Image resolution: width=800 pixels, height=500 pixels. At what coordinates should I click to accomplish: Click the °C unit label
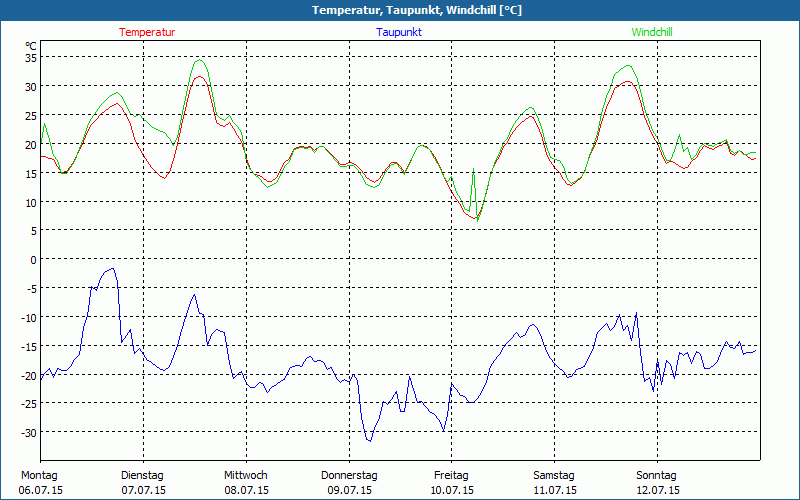tap(31, 46)
